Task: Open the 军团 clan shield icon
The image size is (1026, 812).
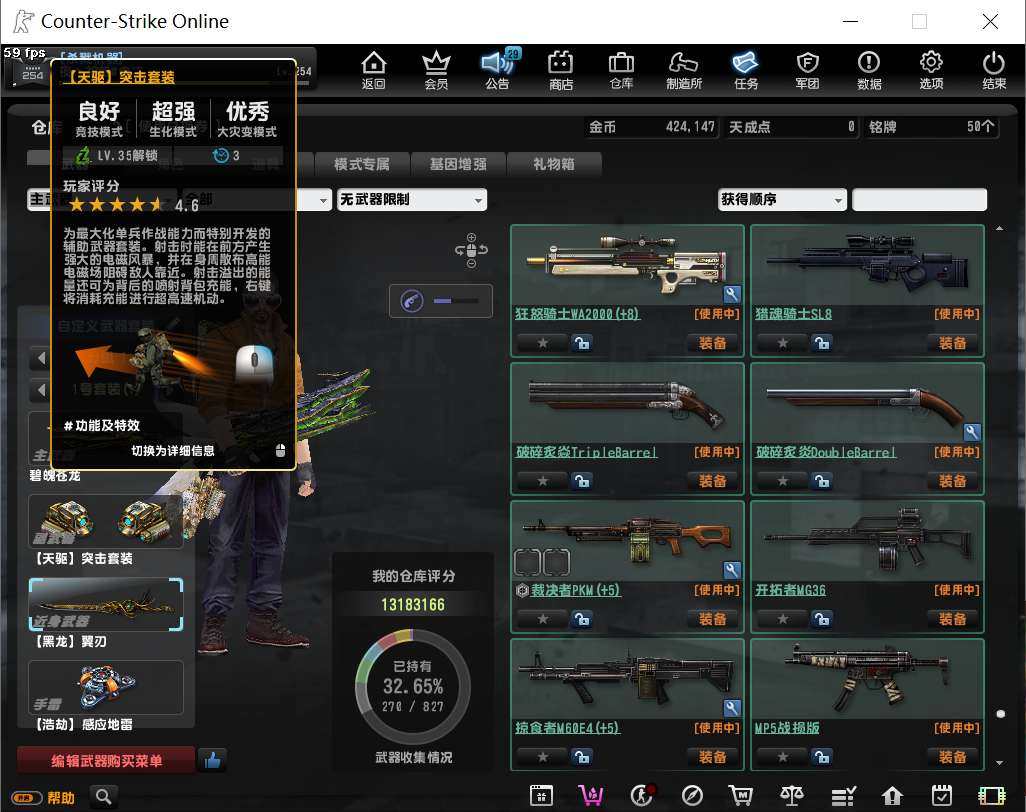Action: tap(807, 70)
